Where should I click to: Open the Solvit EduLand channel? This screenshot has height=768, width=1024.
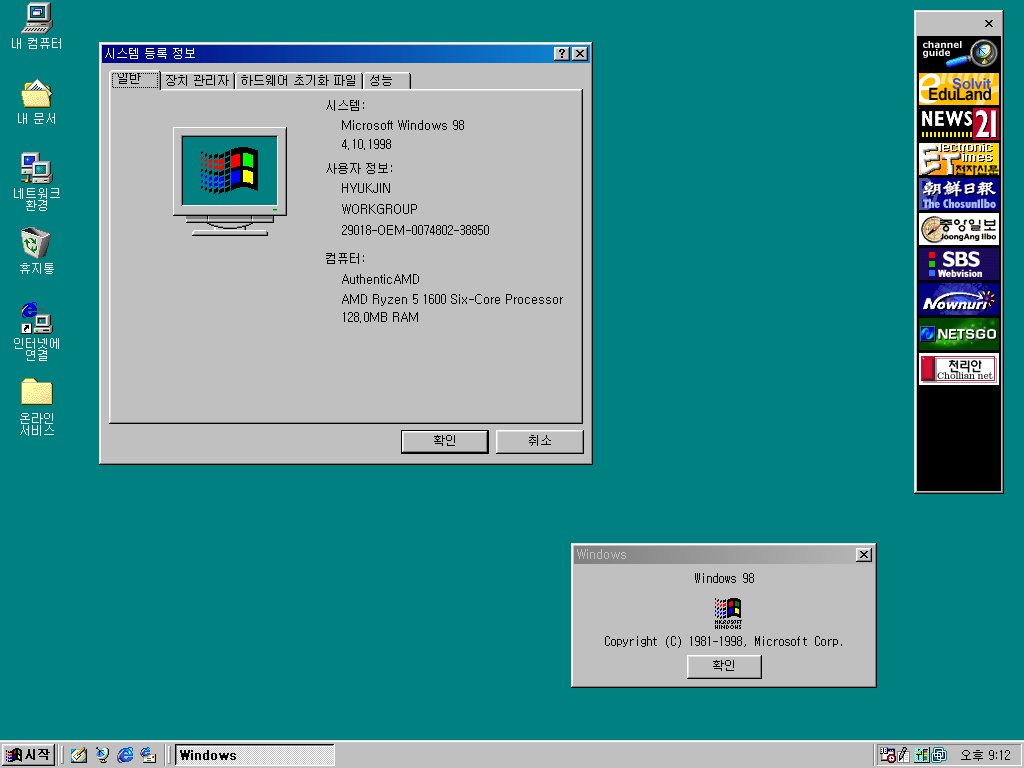click(x=959, y=88)
